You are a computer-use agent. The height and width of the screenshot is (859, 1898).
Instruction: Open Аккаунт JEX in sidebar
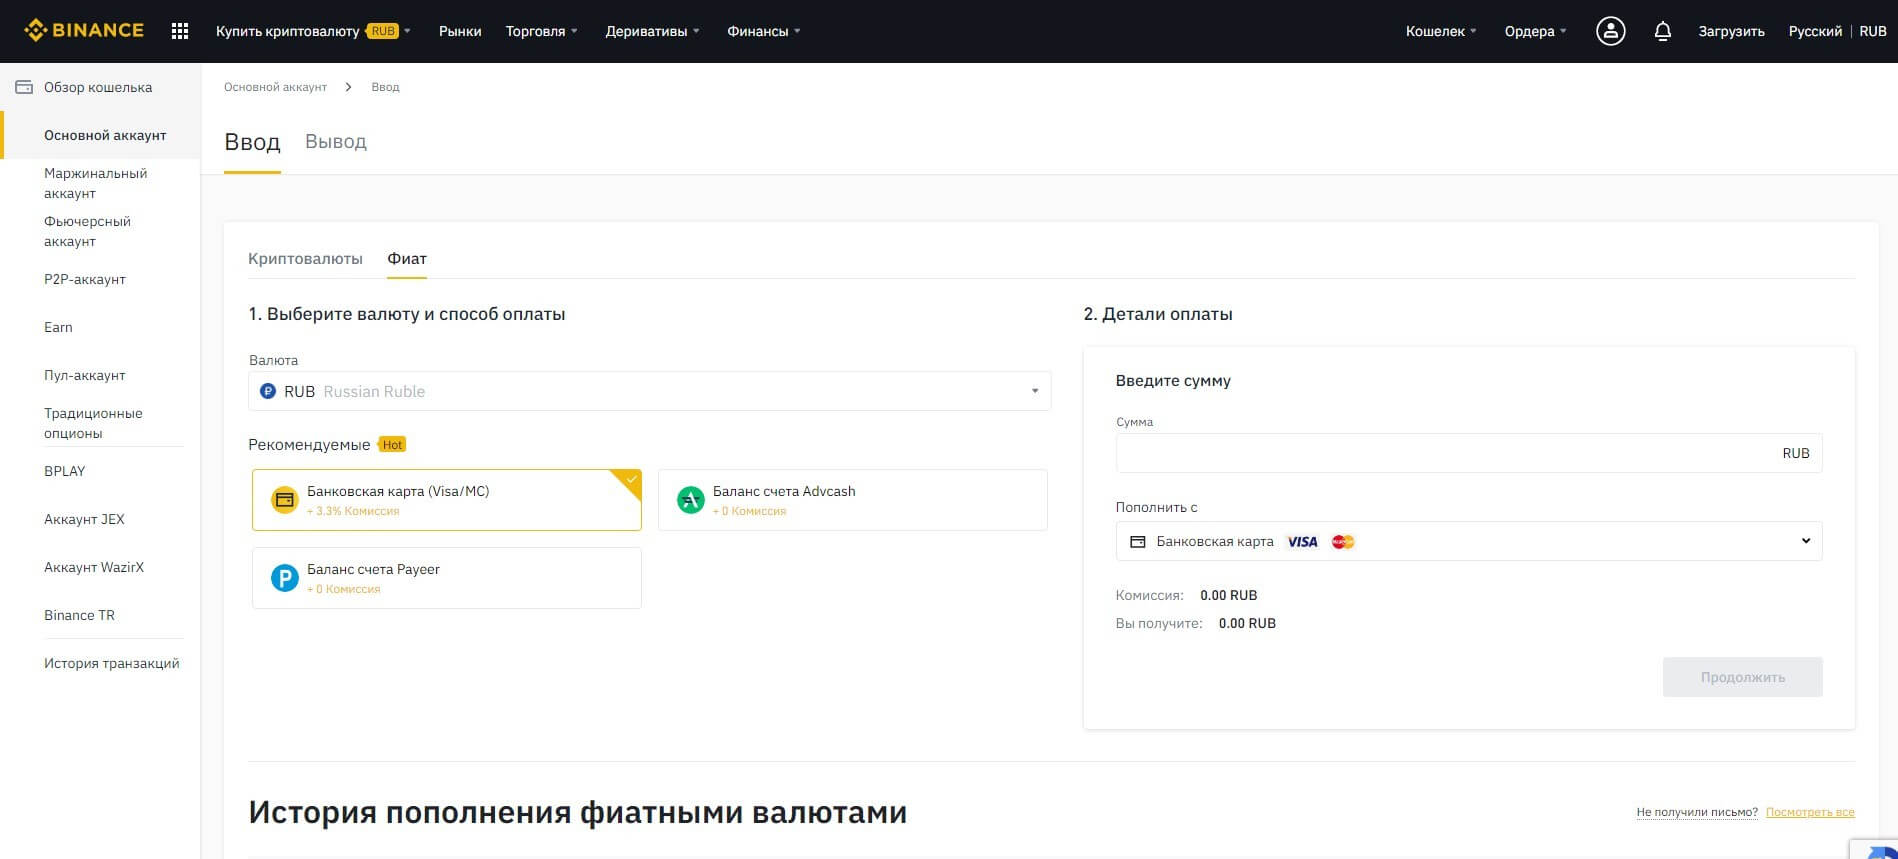click(84, 519)
